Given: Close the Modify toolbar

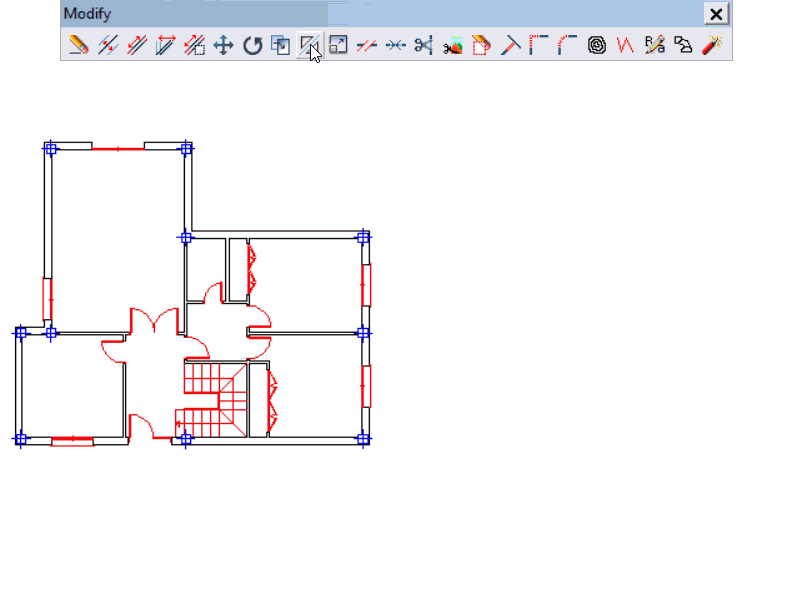Looking at the screenshot, I should (716, 14).
